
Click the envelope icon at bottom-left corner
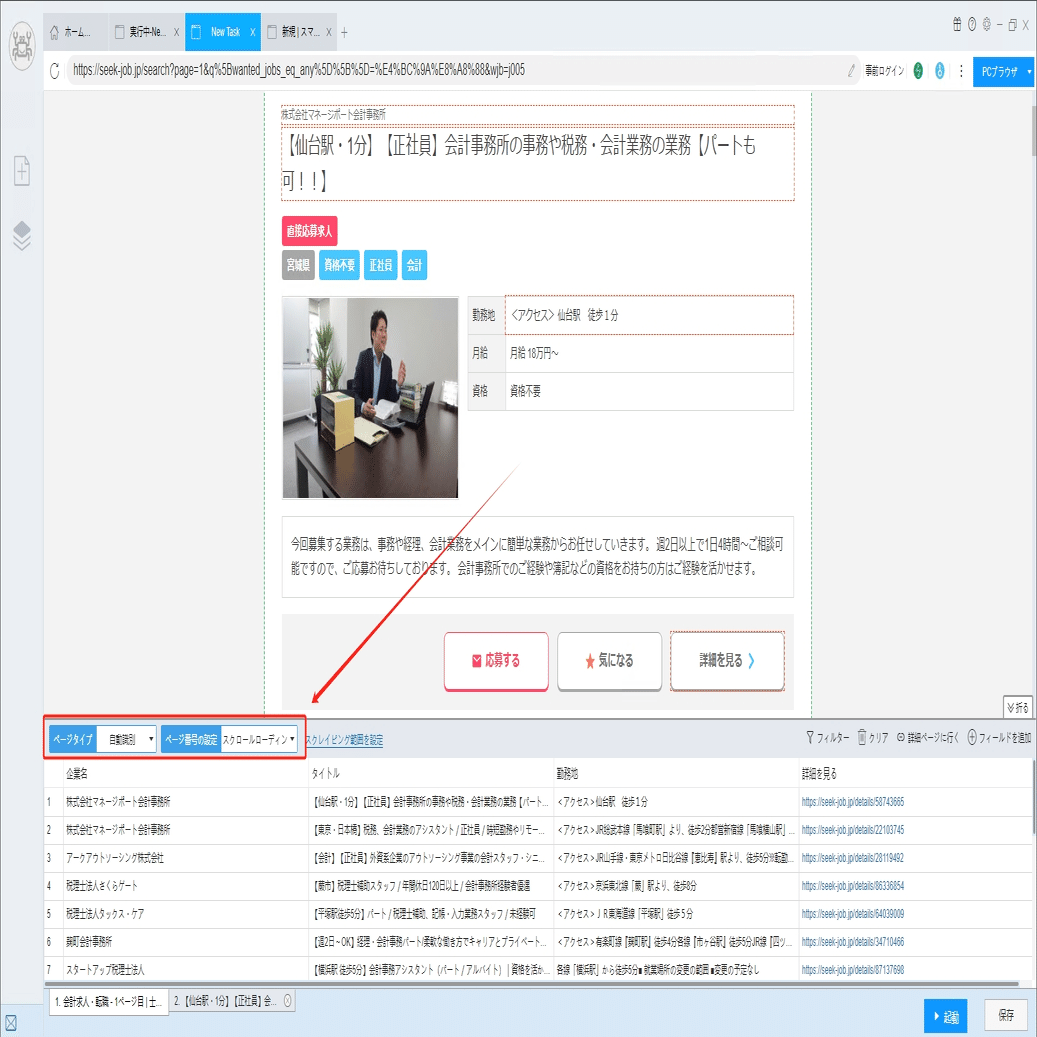tap(11, 1023)
